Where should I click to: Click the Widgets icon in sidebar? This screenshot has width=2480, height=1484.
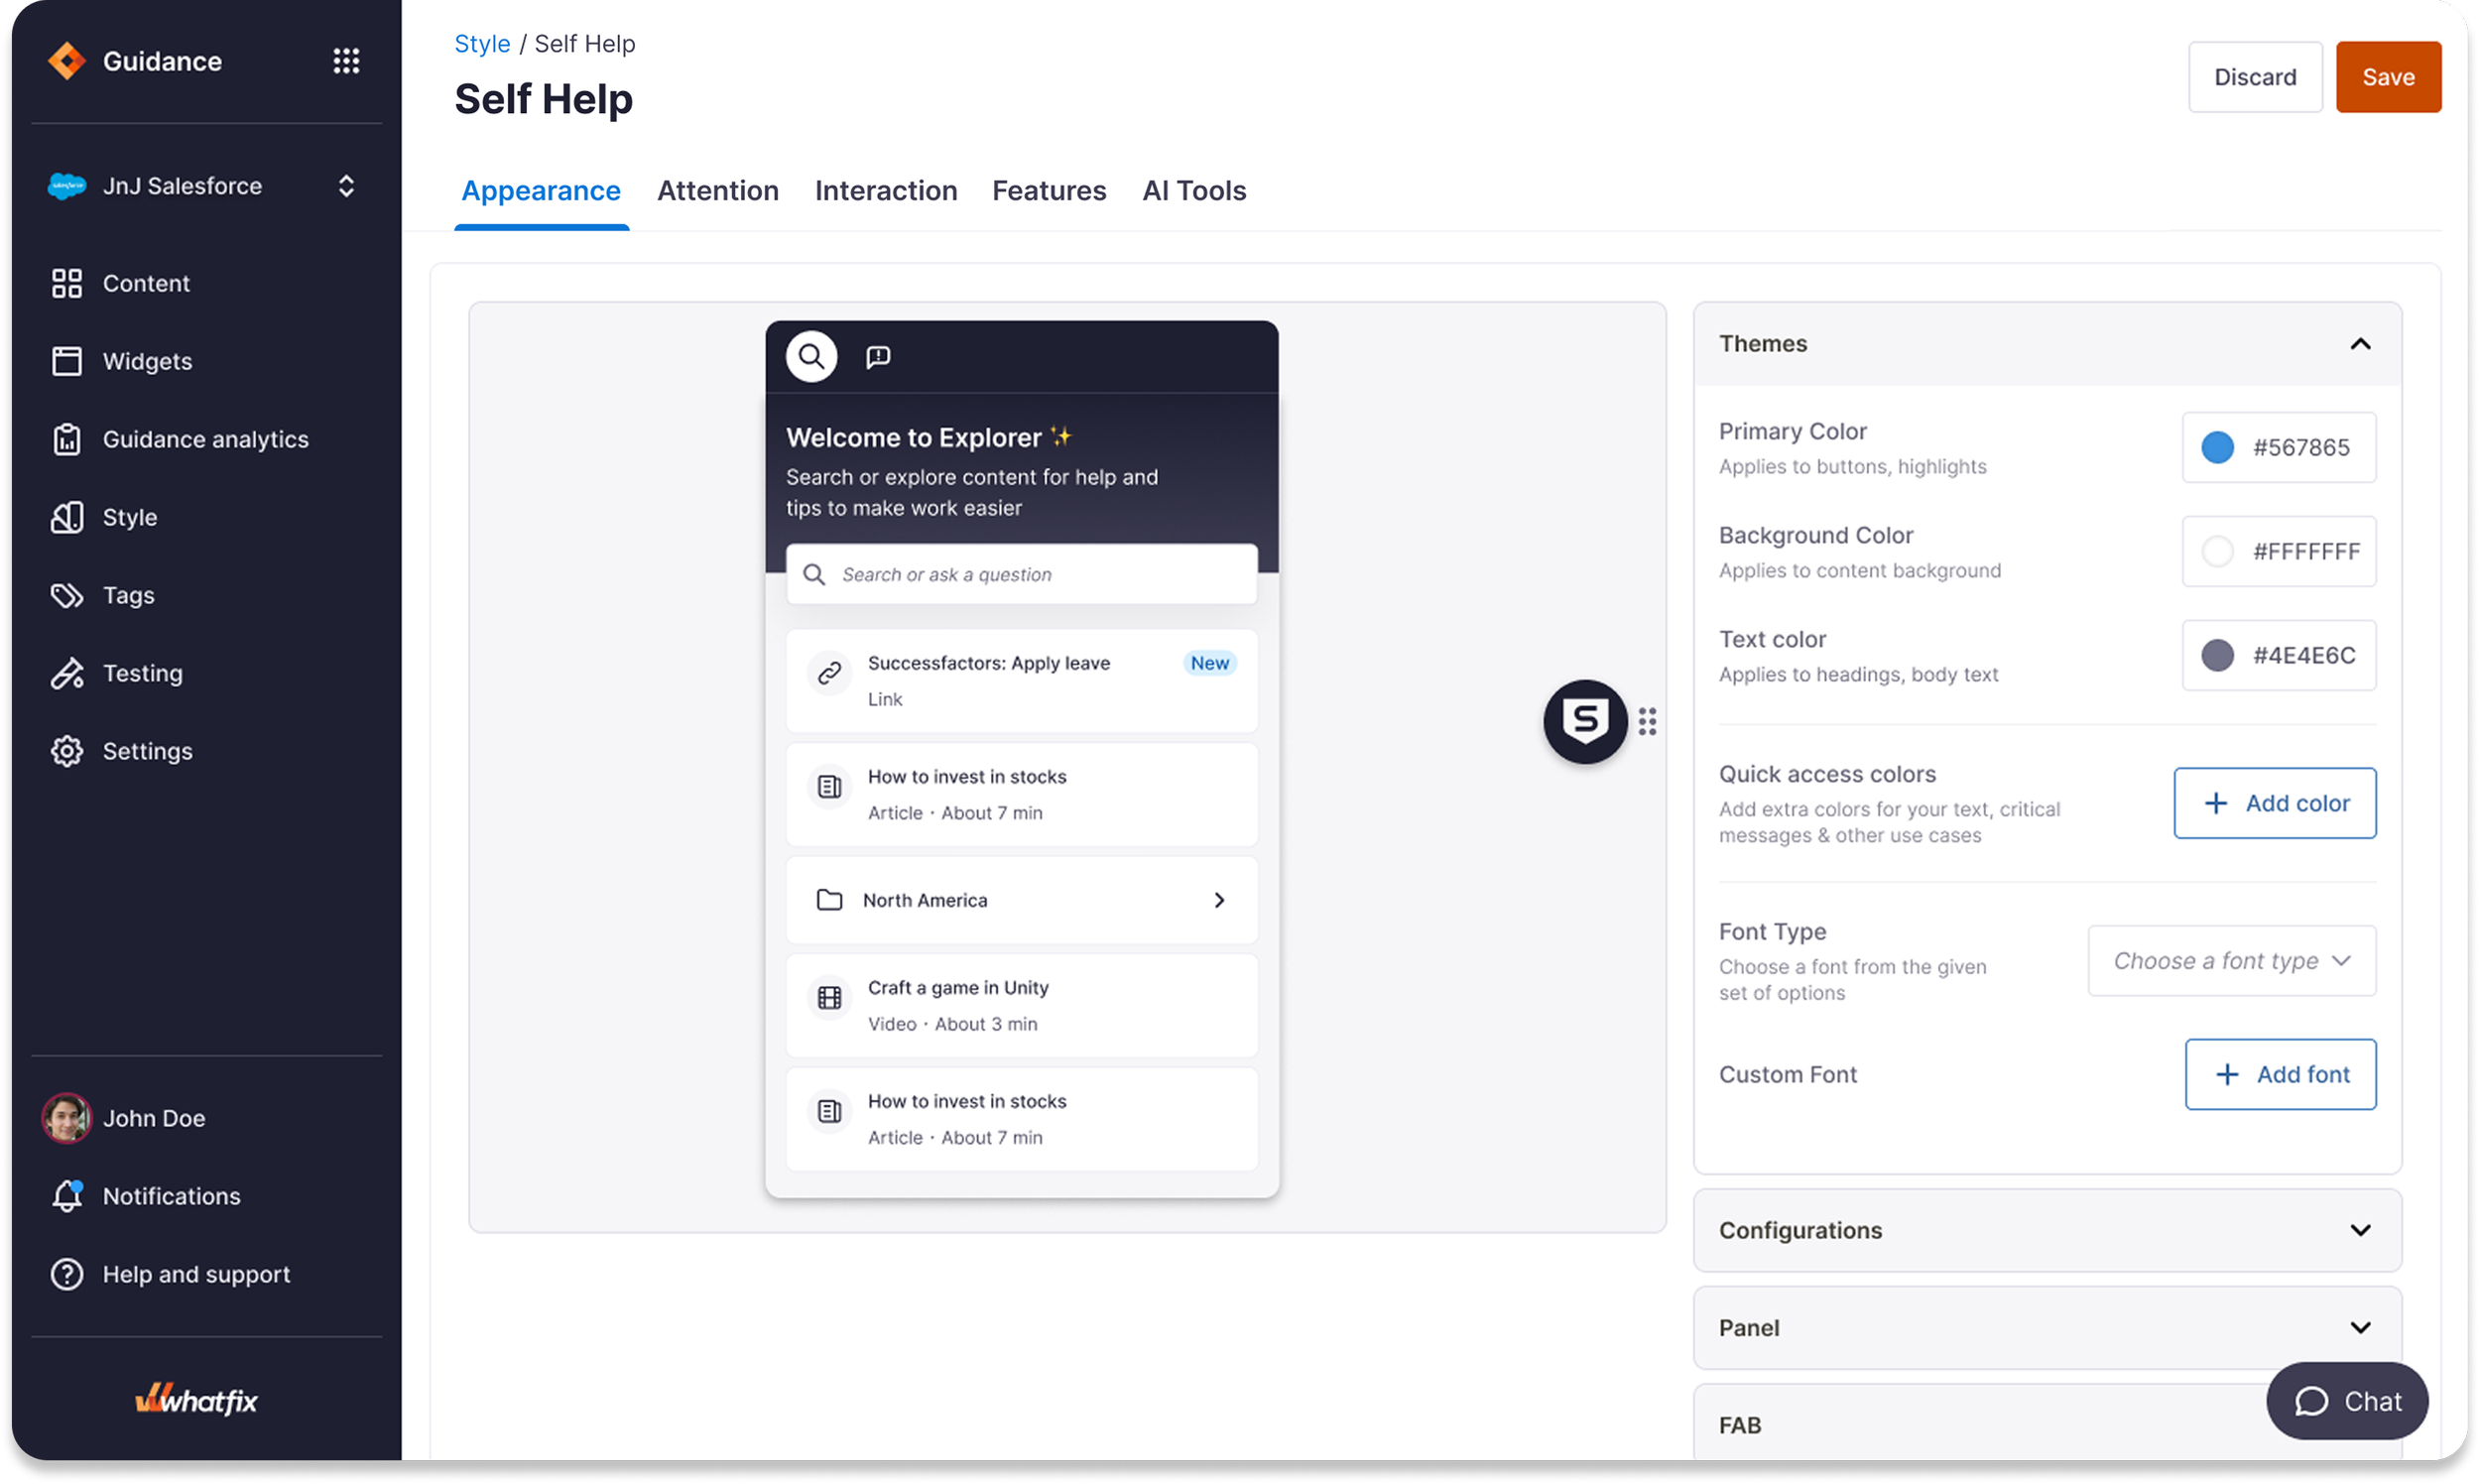click(67, 361)
